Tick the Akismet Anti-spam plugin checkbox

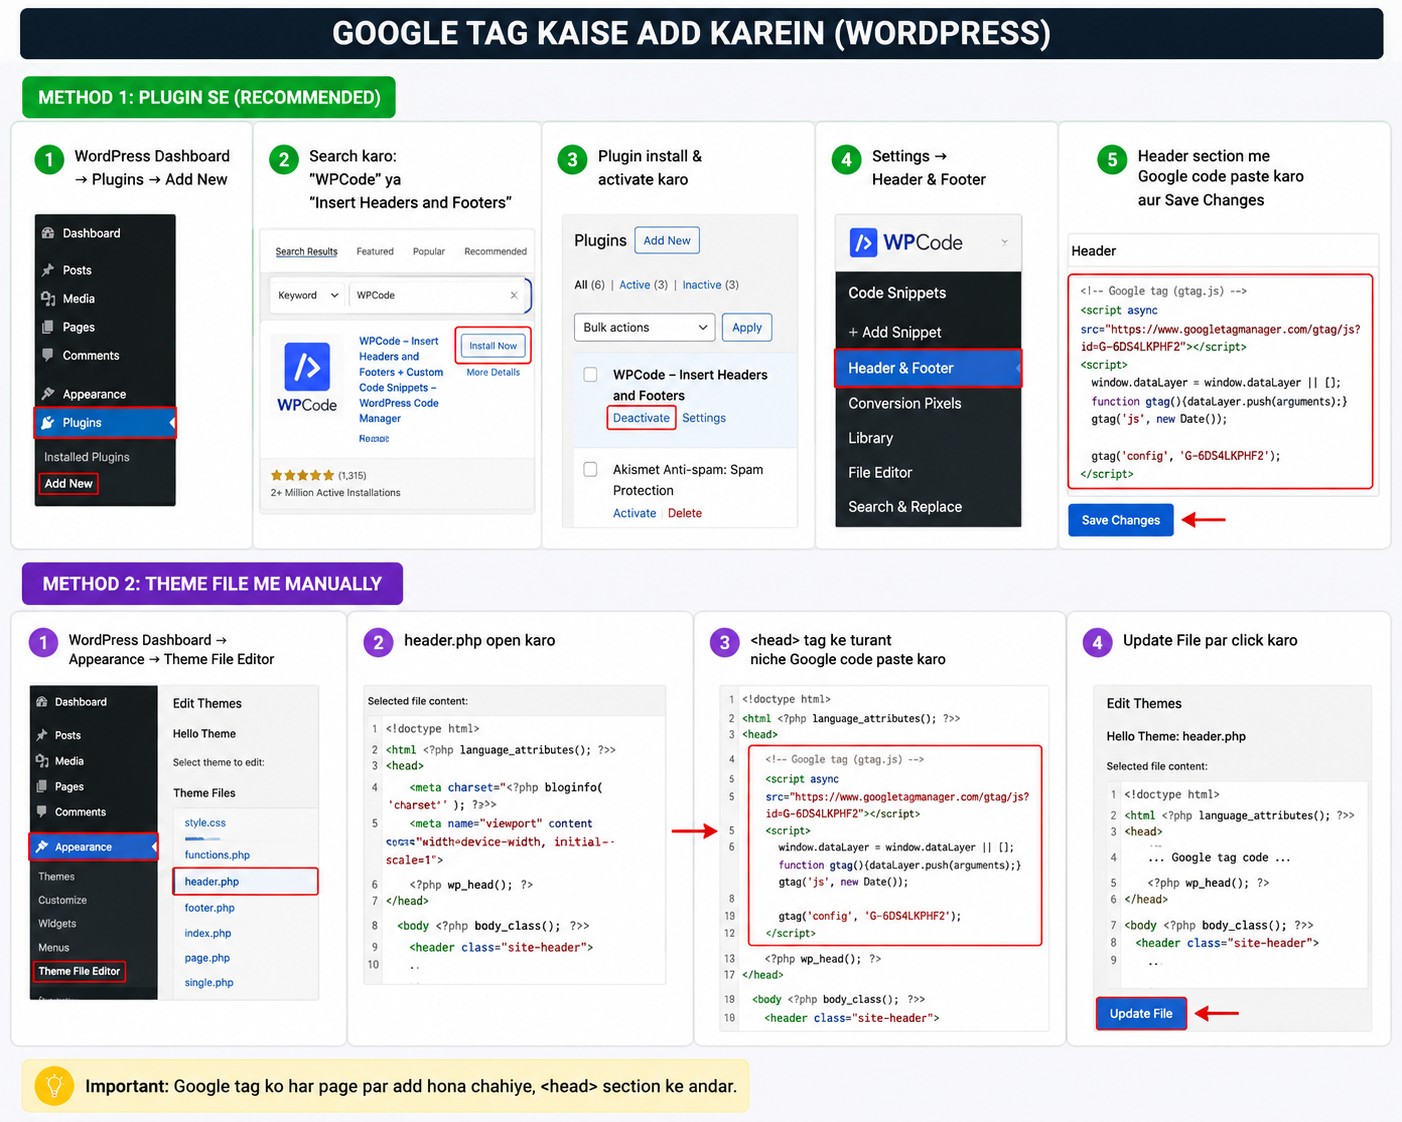point(591,469)
